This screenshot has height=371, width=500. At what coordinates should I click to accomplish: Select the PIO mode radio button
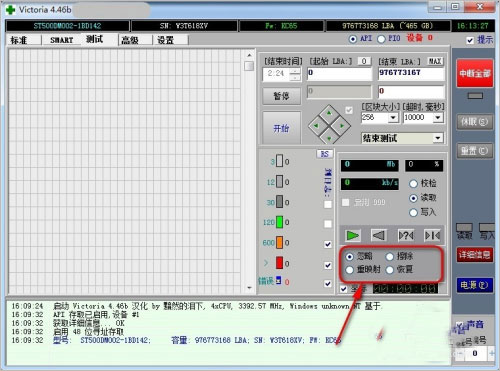(381, 39)
